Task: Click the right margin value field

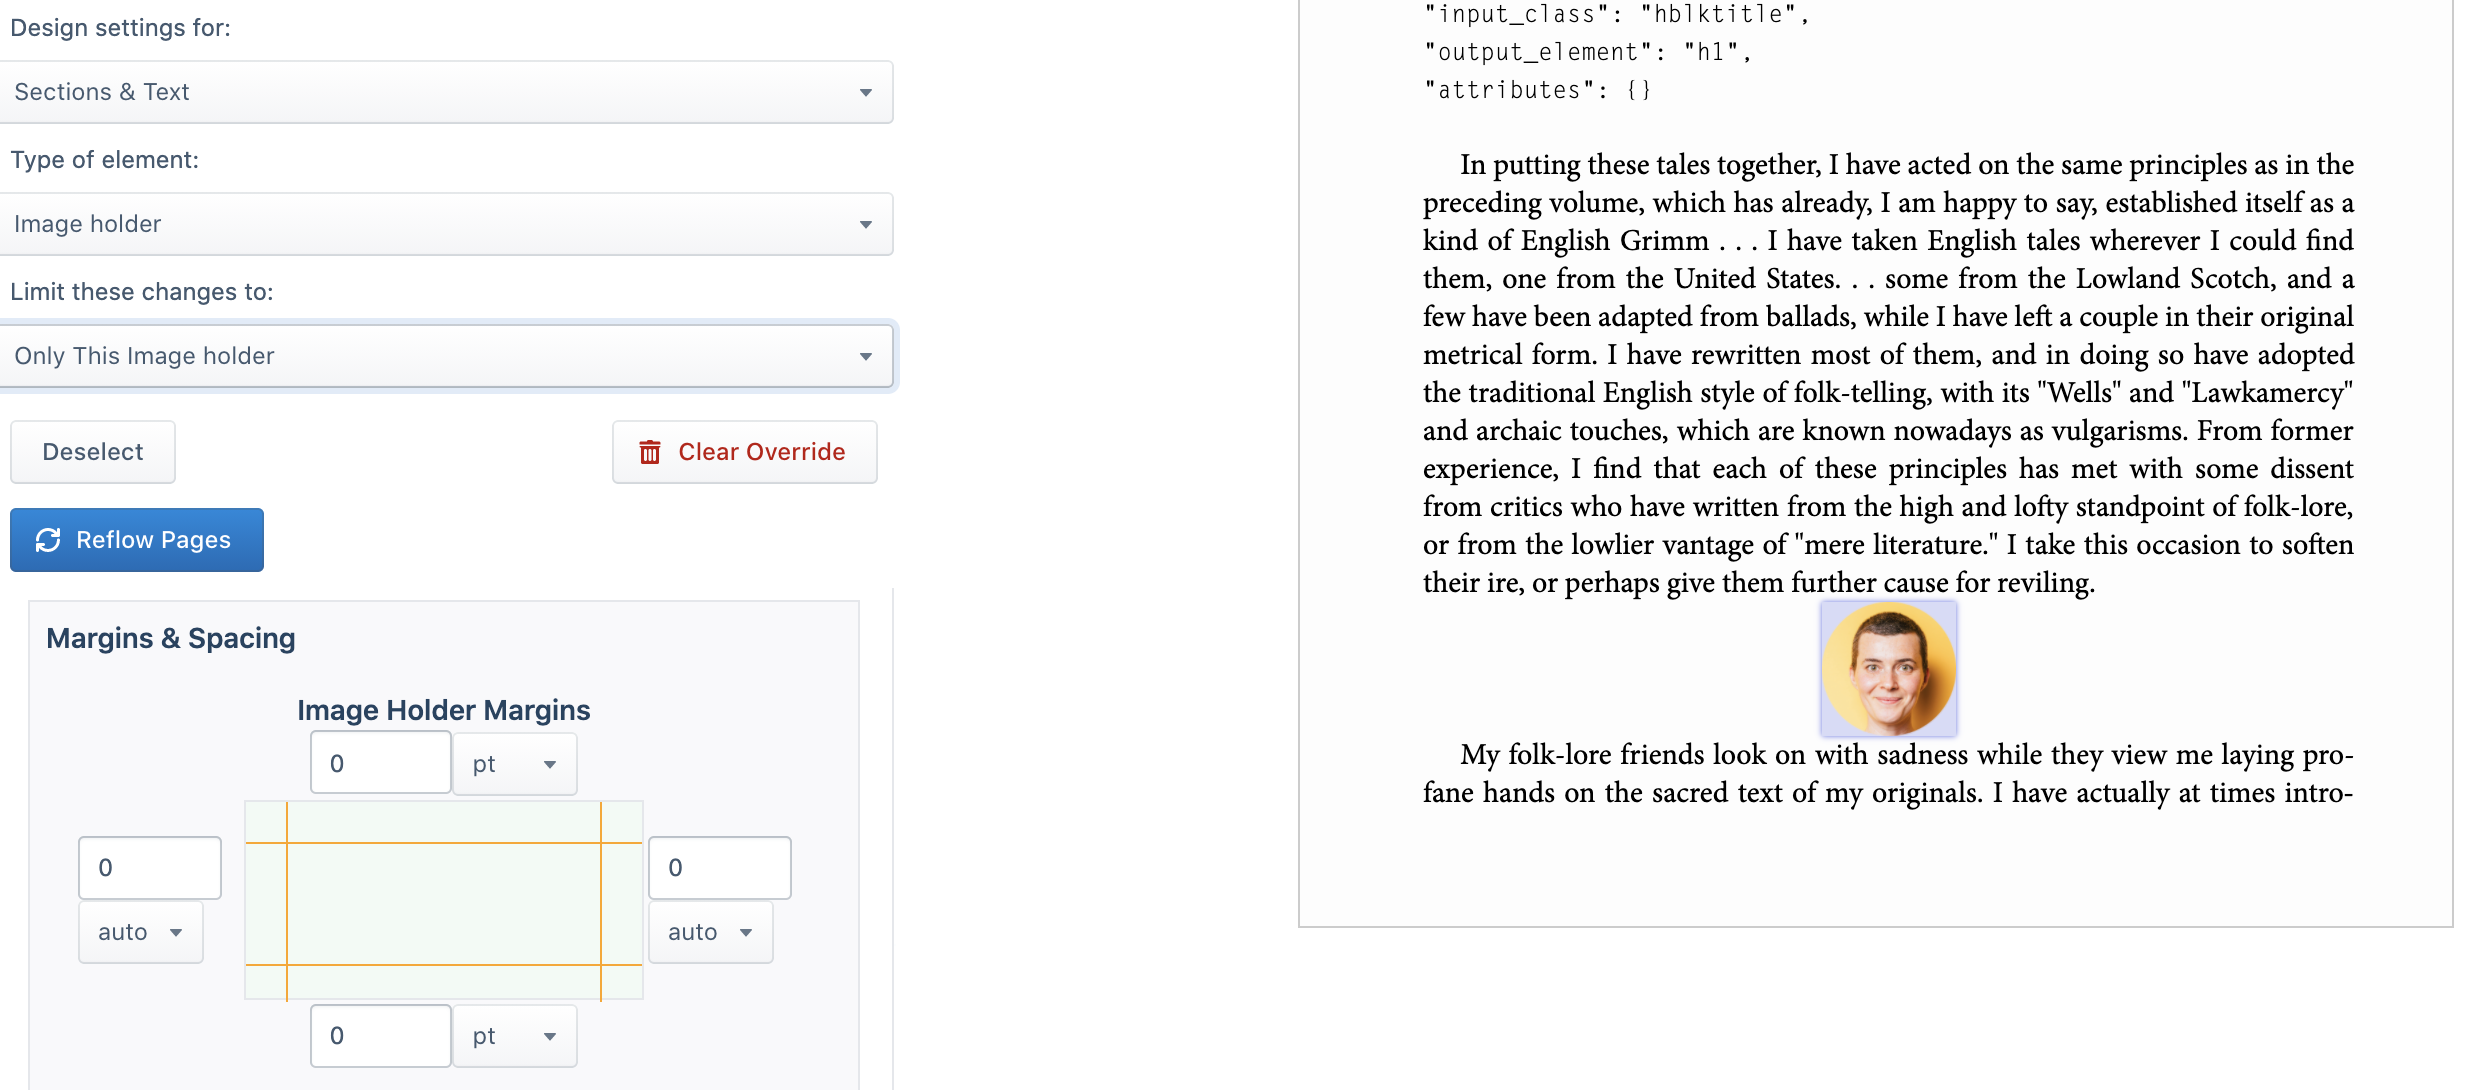Action: 720,868
